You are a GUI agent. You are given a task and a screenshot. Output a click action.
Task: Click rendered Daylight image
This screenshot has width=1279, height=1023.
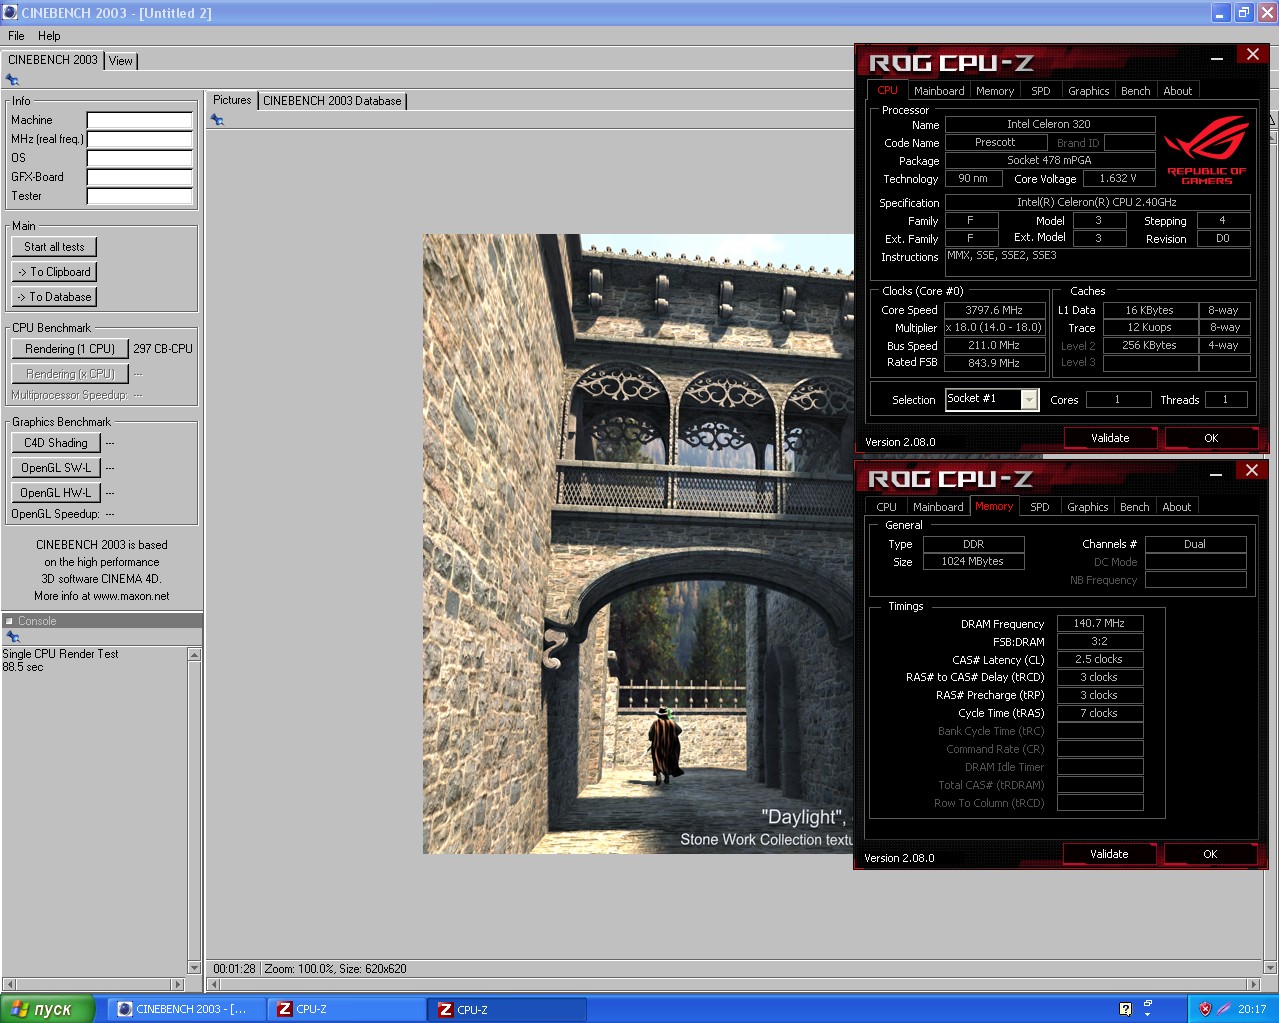click(638, 544)
